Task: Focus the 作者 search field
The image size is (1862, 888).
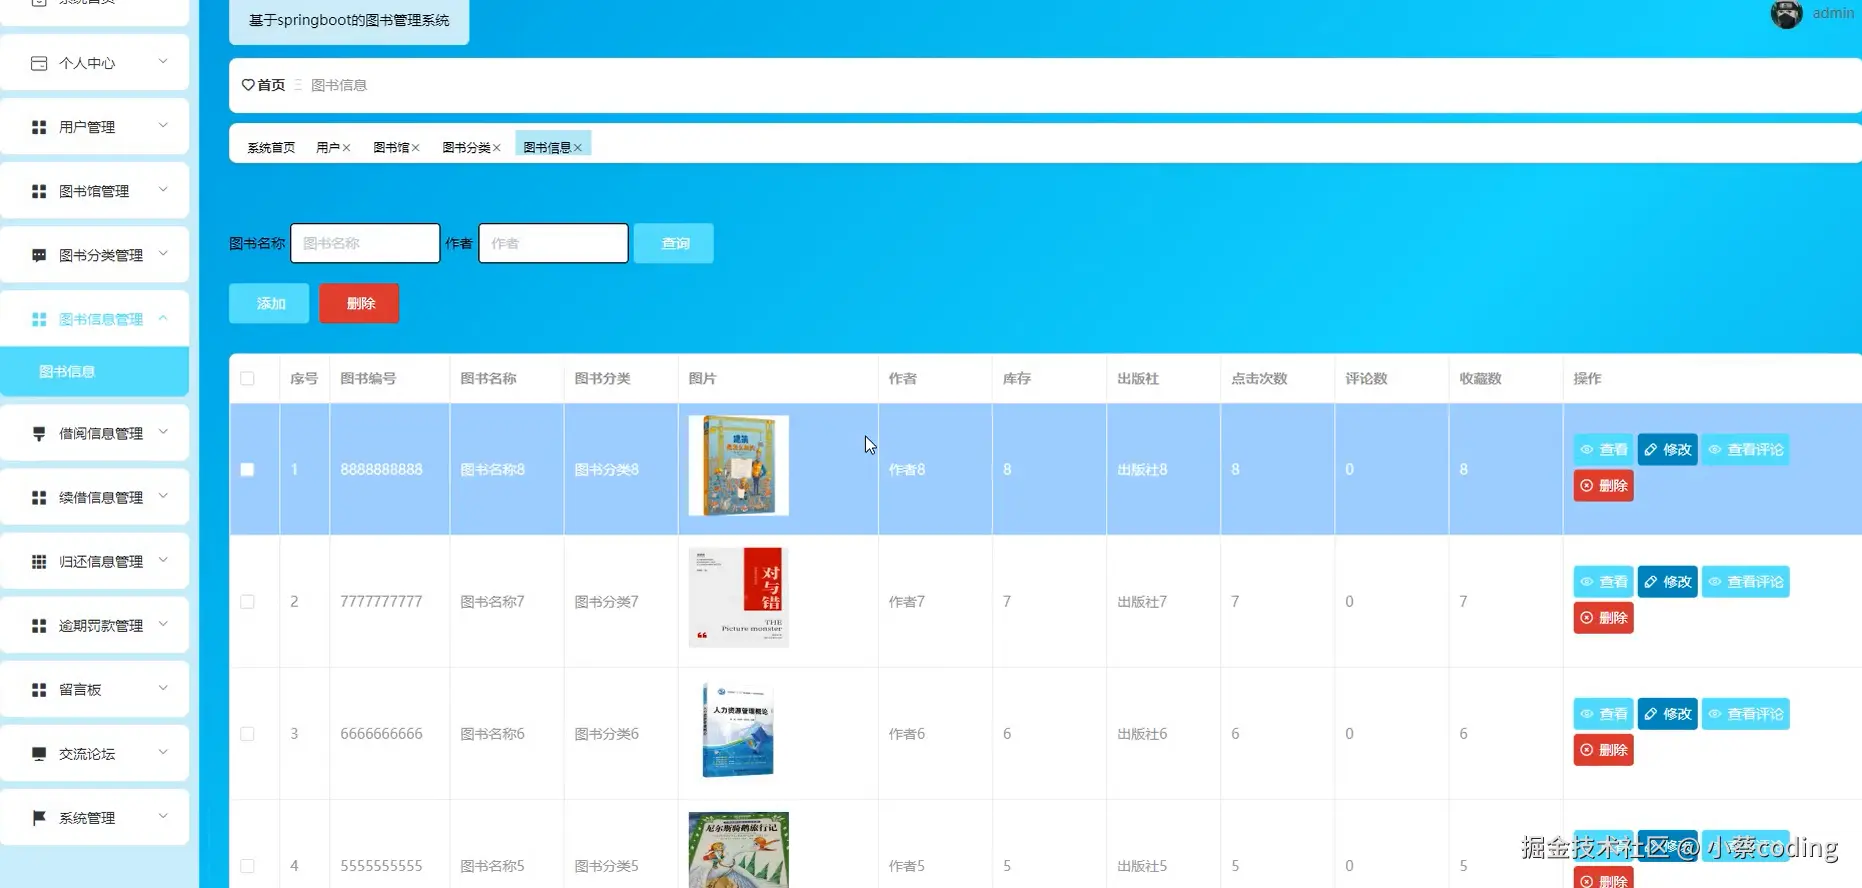Action: tap(553, 243)
